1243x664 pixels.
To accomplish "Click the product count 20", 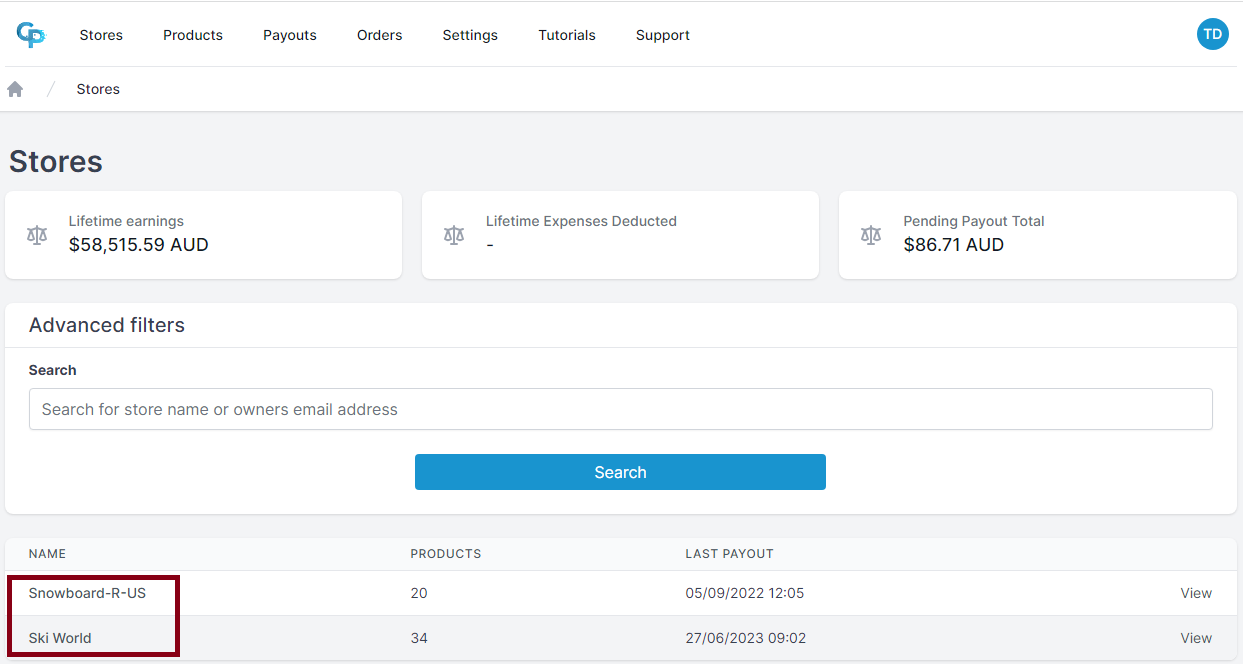I will [419, 593].
